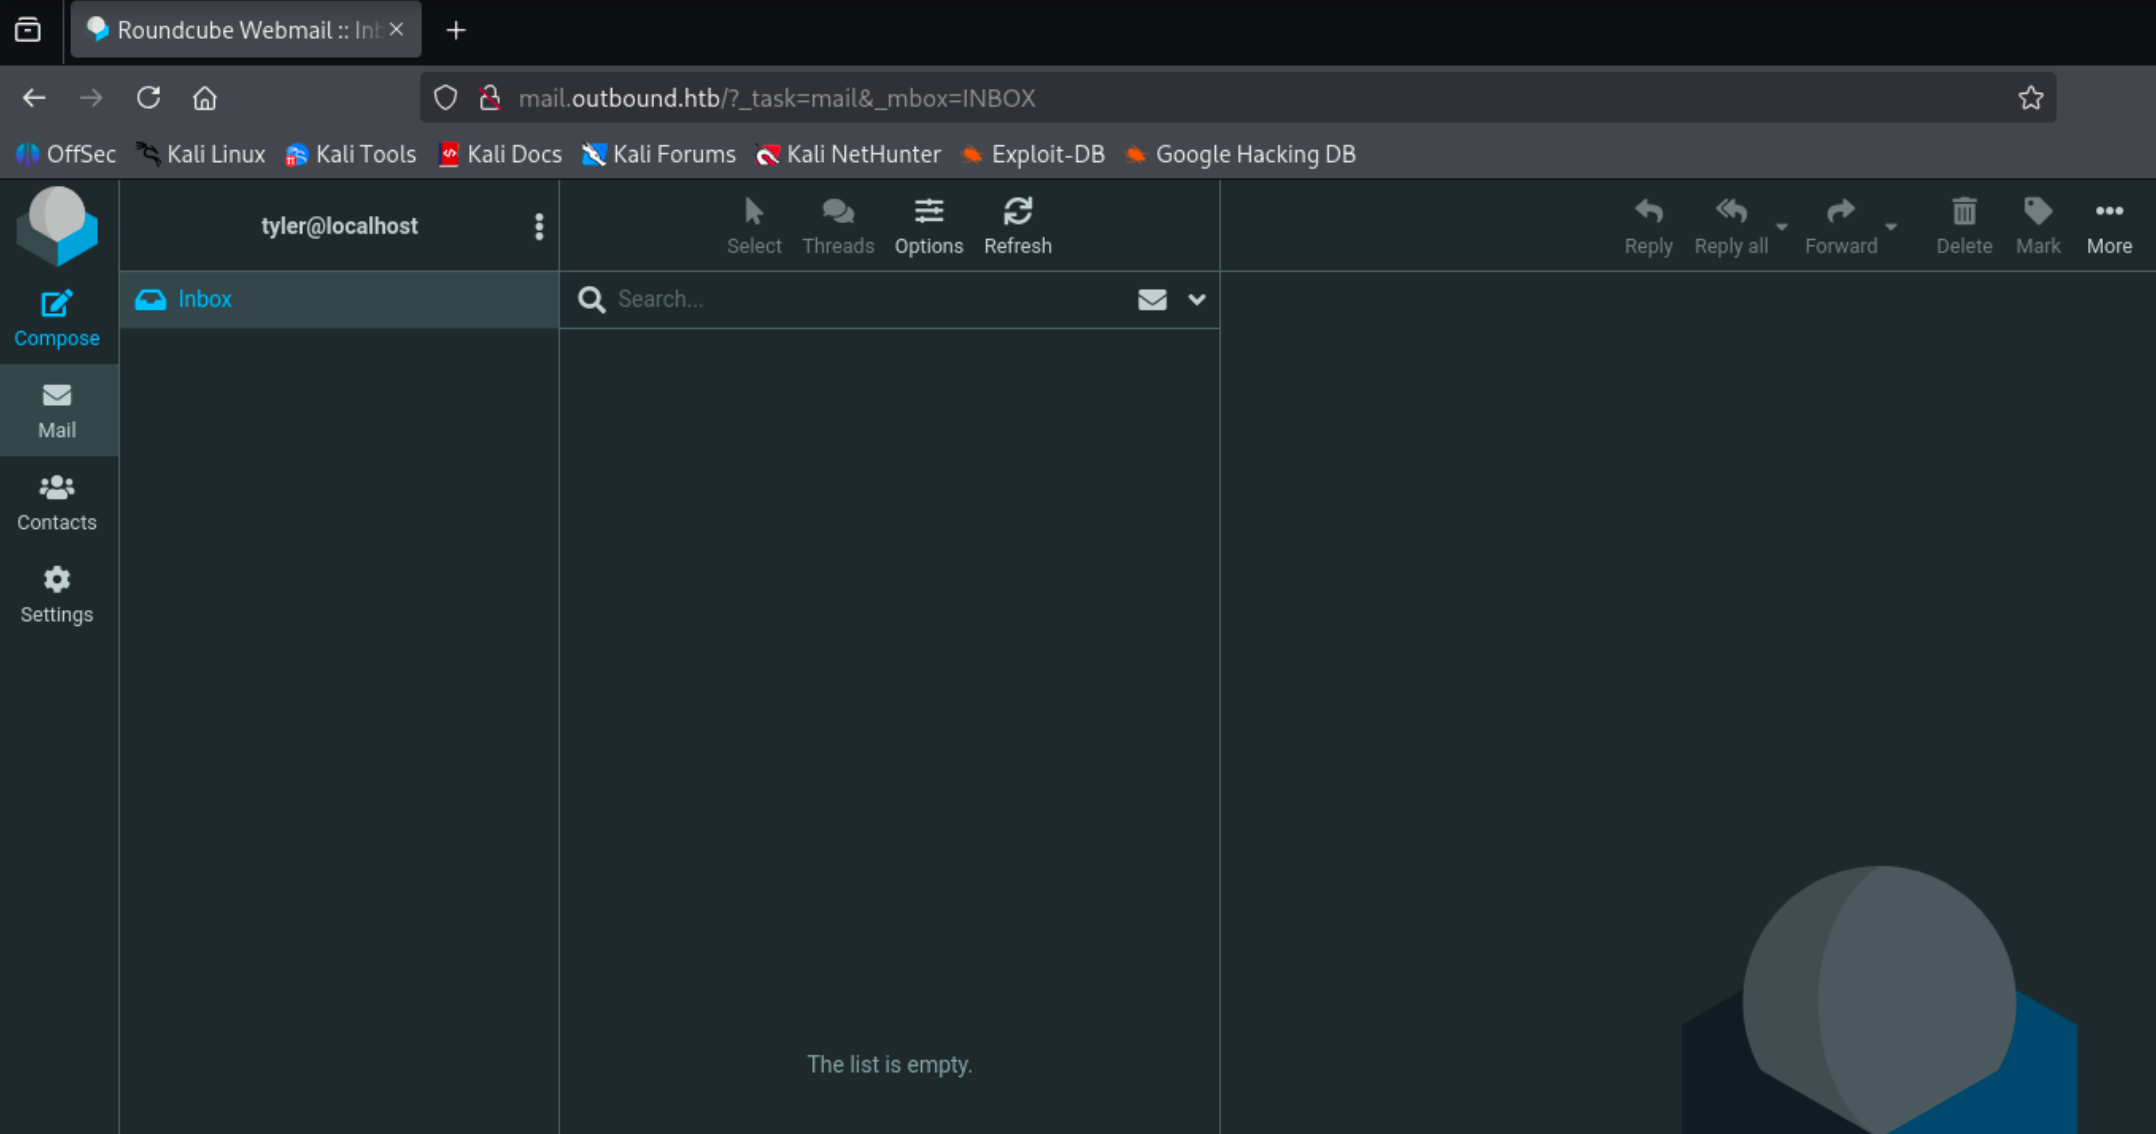Open Roundcube Settings
The height and width of the screenshot is (1134, 2156).
(x=56, y=592)
